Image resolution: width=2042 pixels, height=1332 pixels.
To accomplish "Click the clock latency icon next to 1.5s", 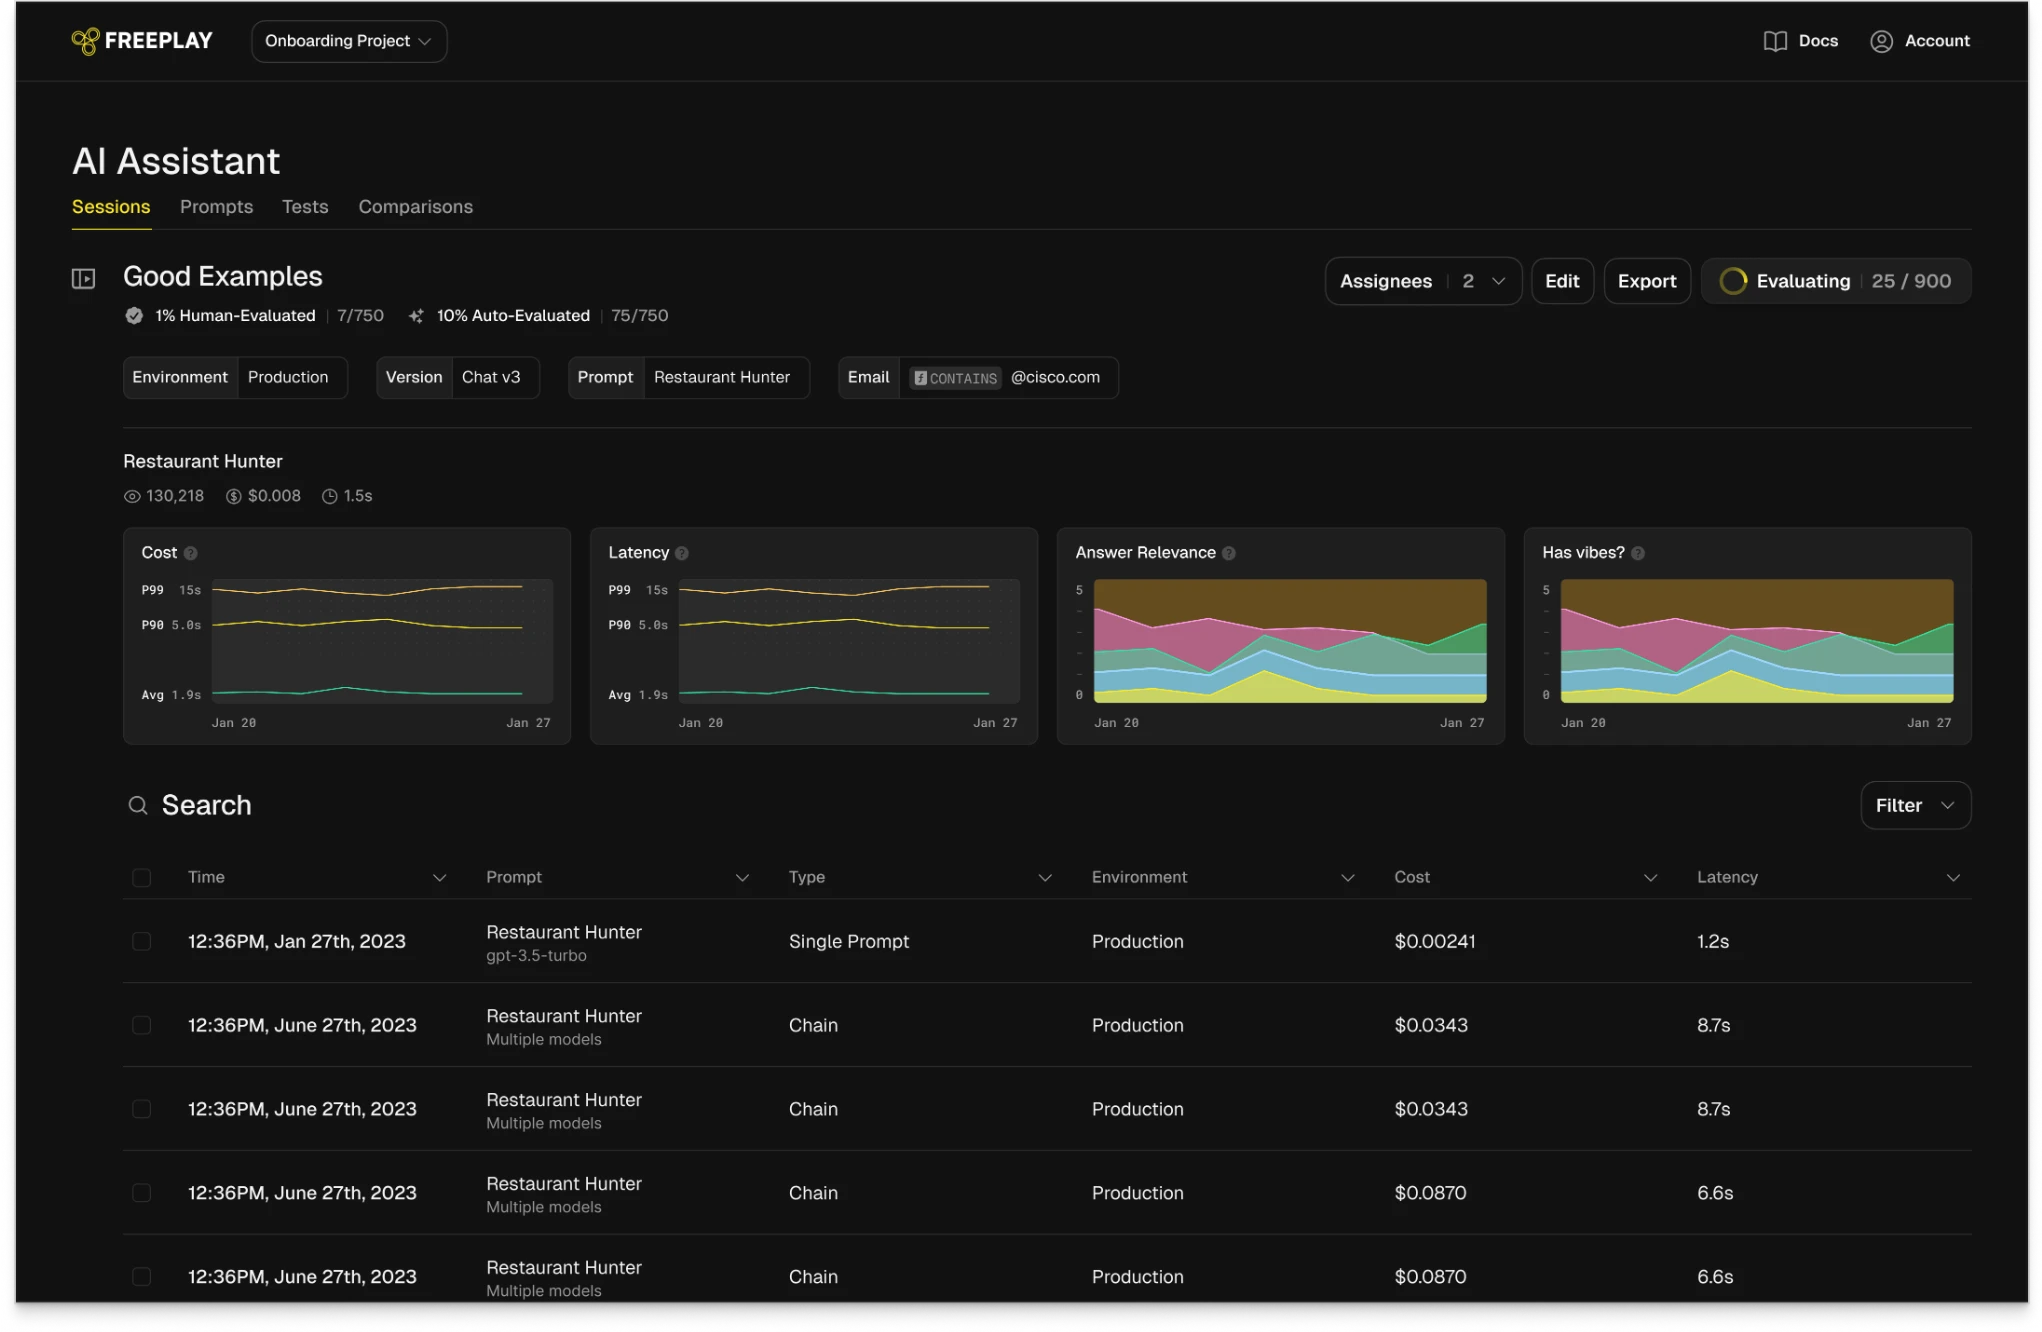I will [330, 497].
